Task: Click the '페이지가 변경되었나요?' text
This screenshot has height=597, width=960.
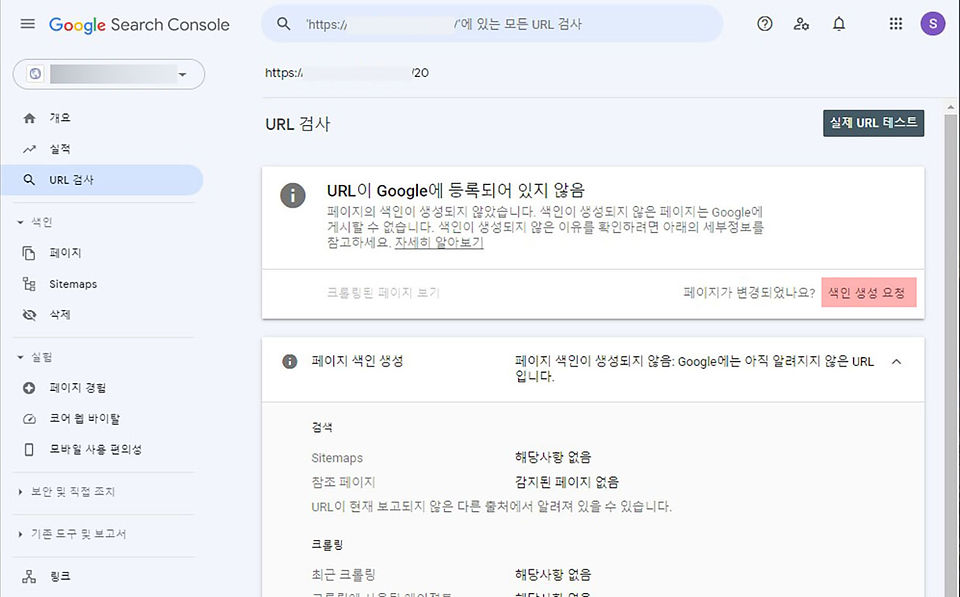Action: click(x=749, y=293)
